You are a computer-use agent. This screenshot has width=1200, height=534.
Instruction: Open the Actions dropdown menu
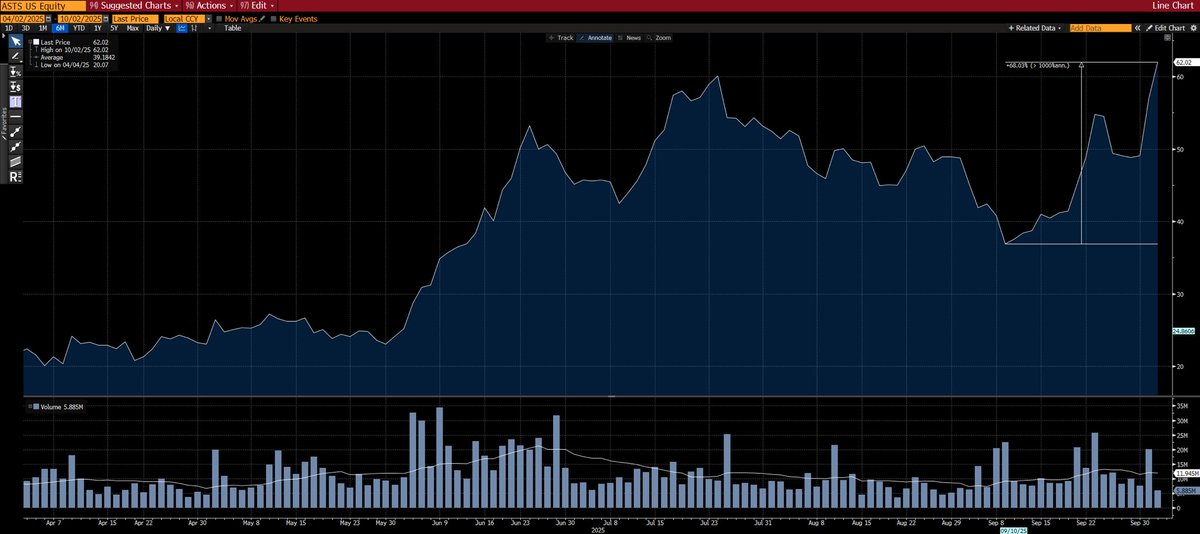(x=208, y=6)
